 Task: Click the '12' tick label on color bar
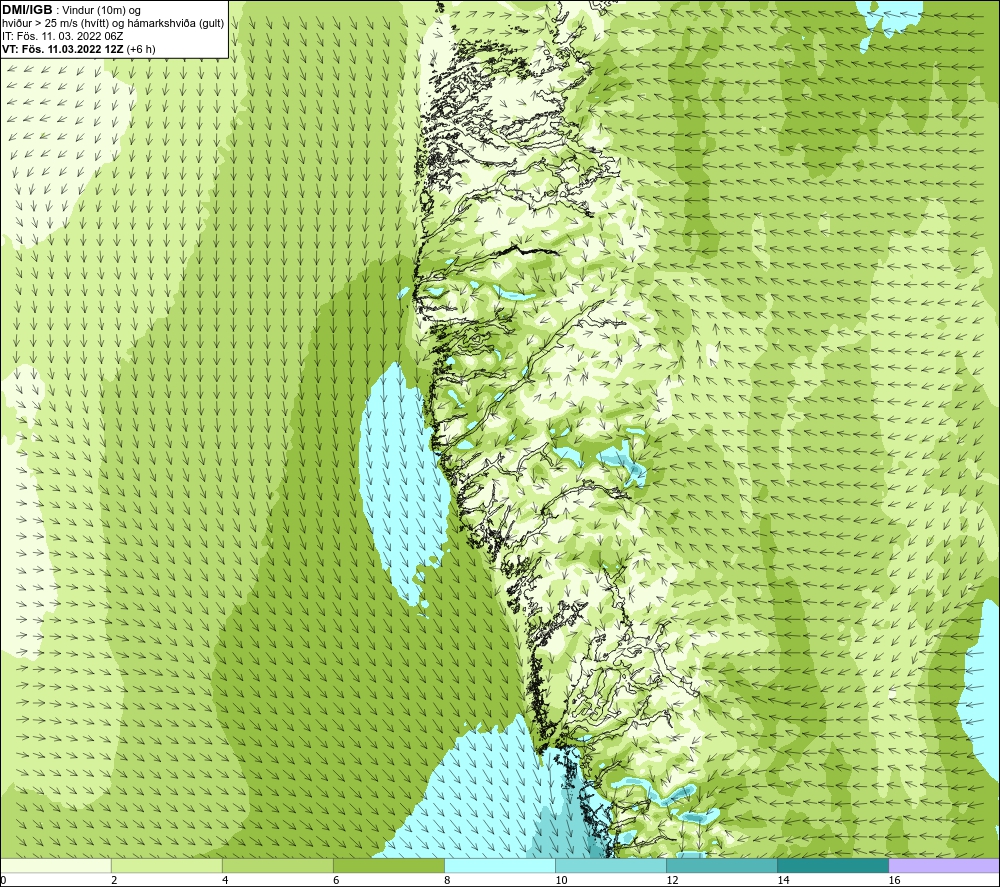[x=672, y=881]
